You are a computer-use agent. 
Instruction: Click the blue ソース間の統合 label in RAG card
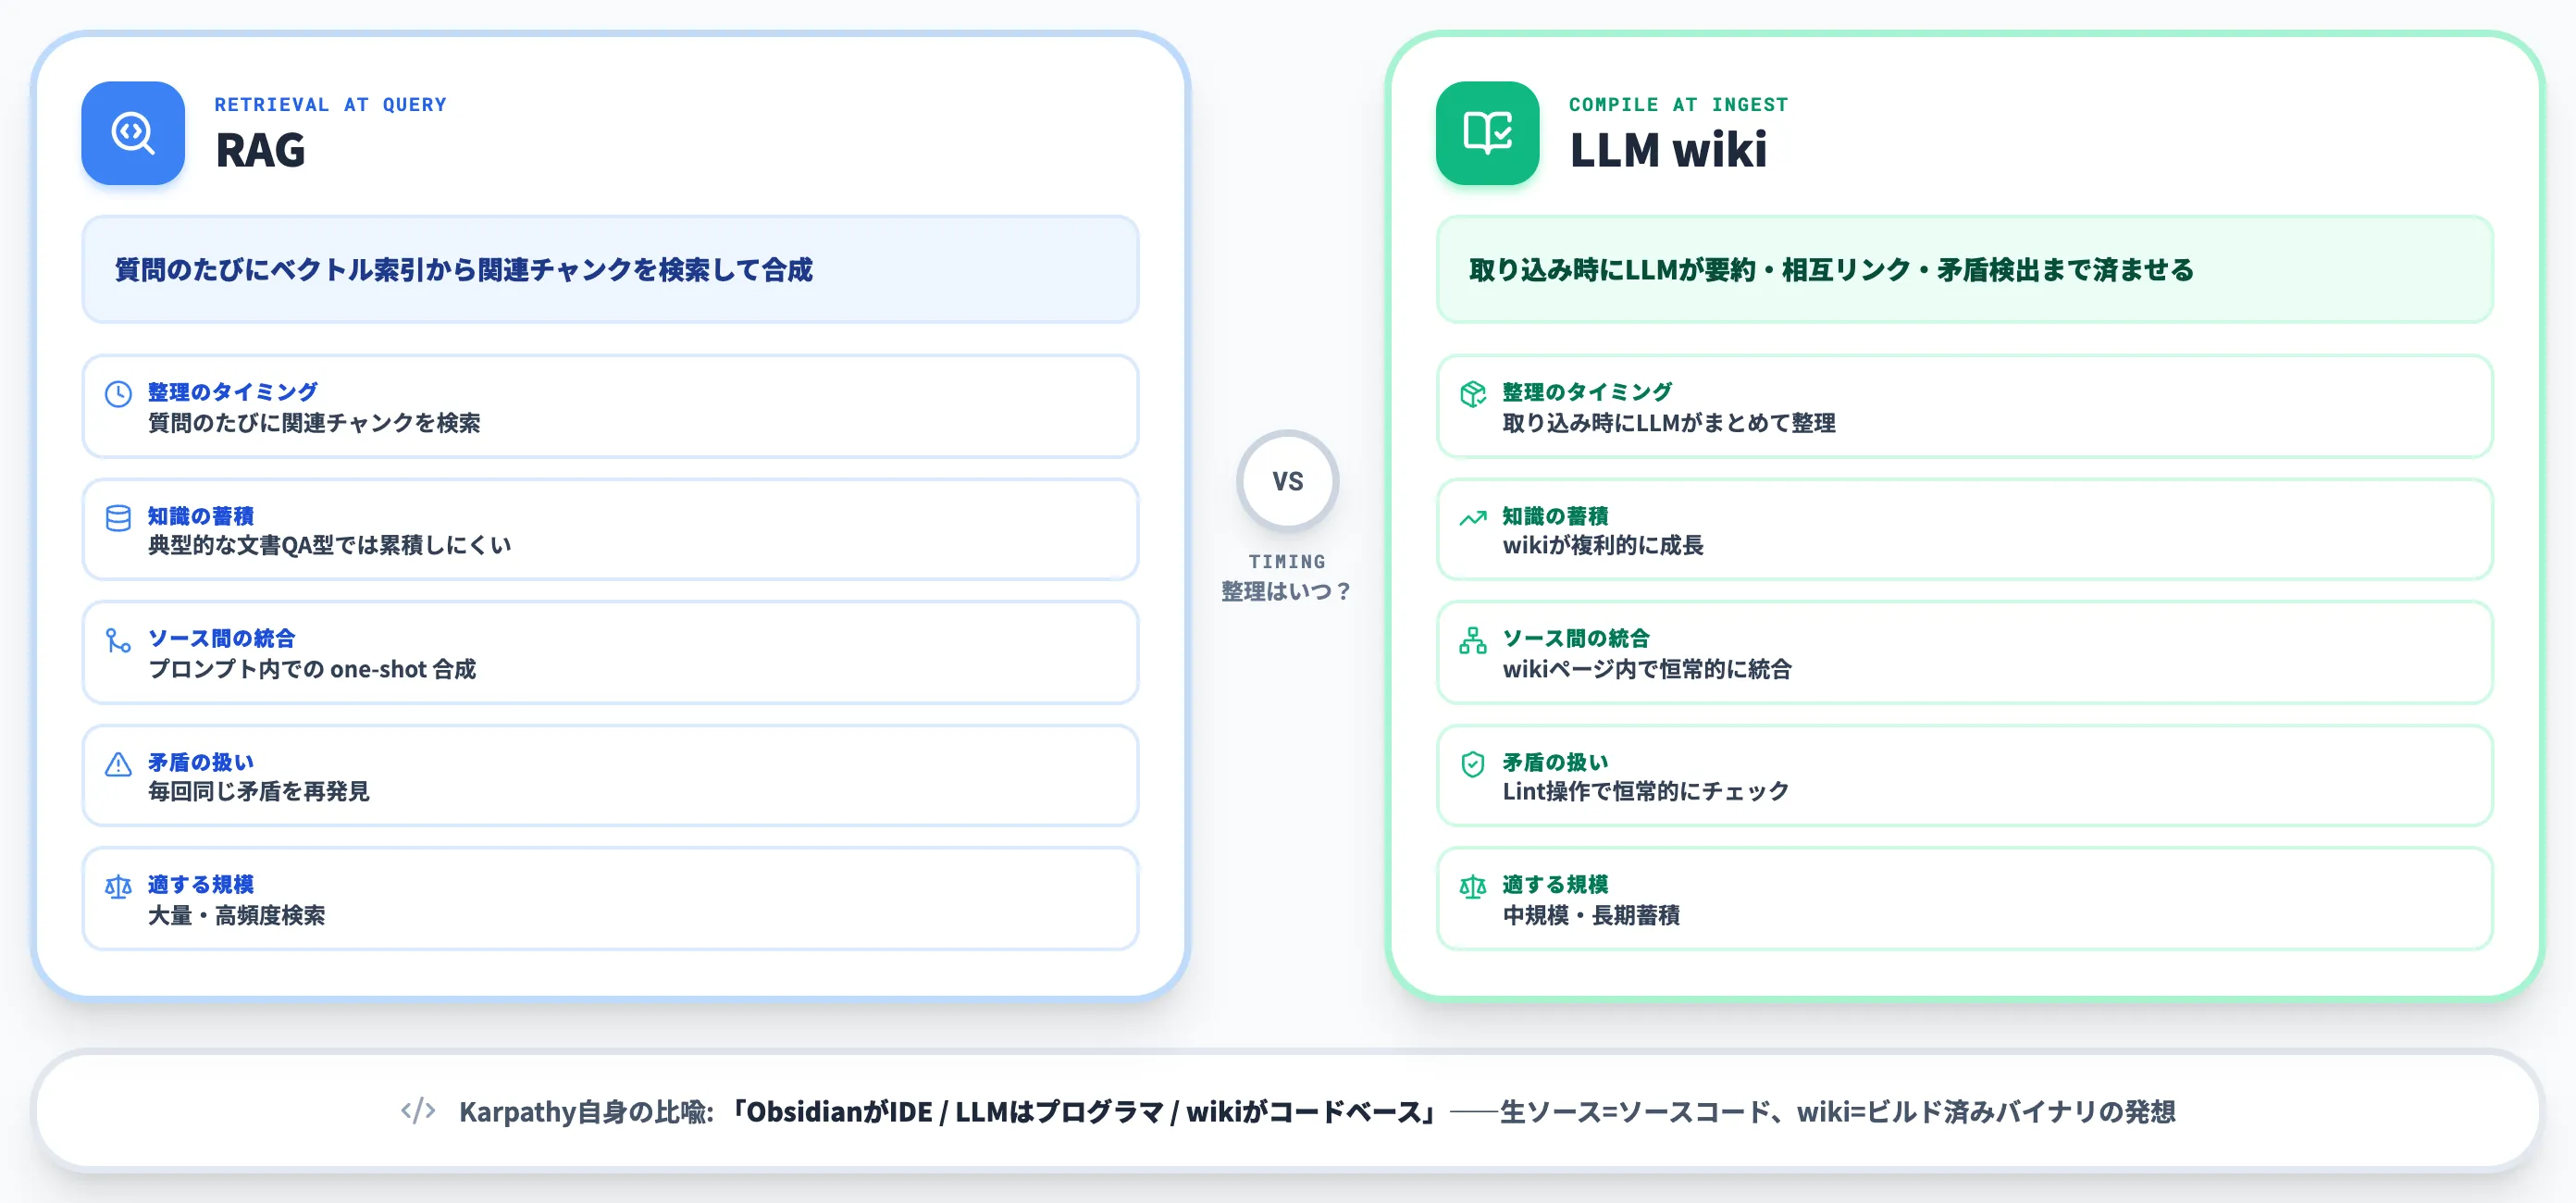pyautogui.click(x=222, y=638)
